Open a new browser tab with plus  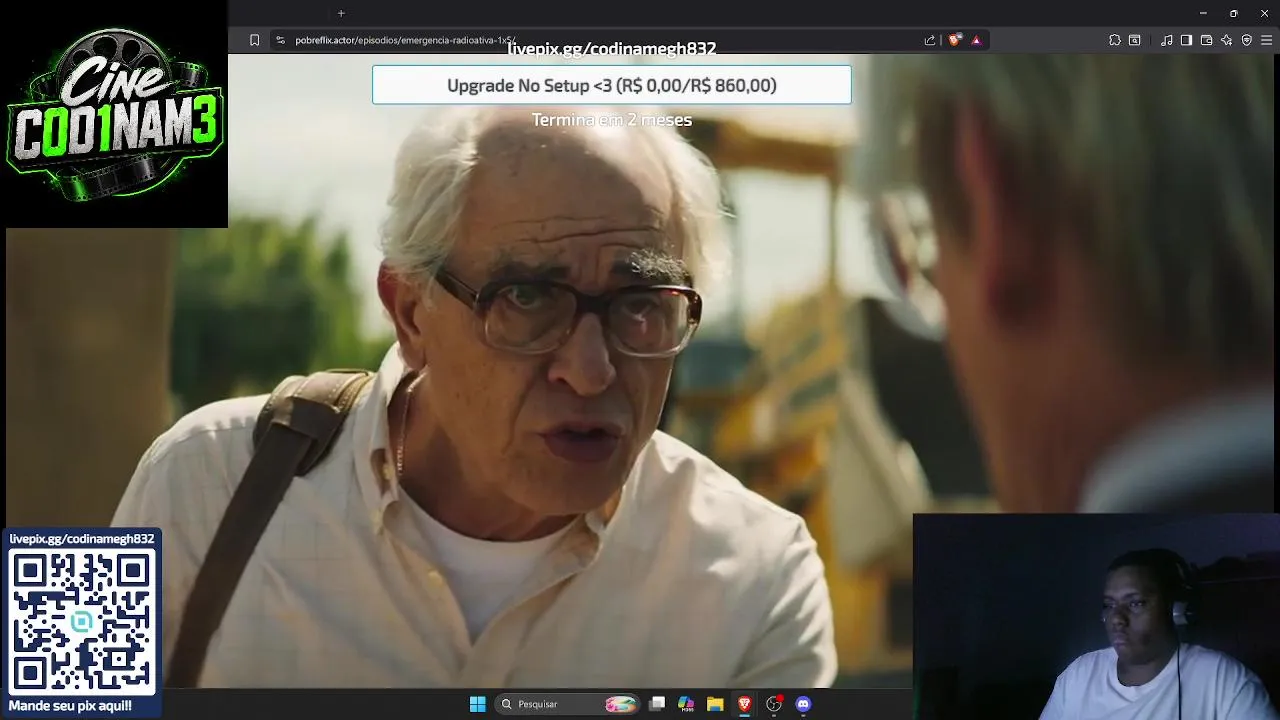pos(341,13)
